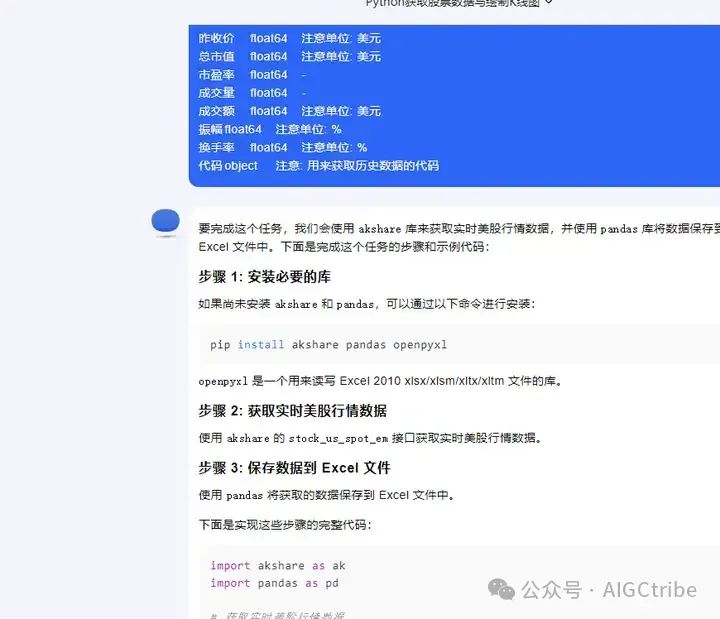This screenshot has height=619, width=720.
Task: Click the line 'Excel 文件中。下面是完成这个任务的步骤和示例代码'
Action: click(x=344, y=247)
